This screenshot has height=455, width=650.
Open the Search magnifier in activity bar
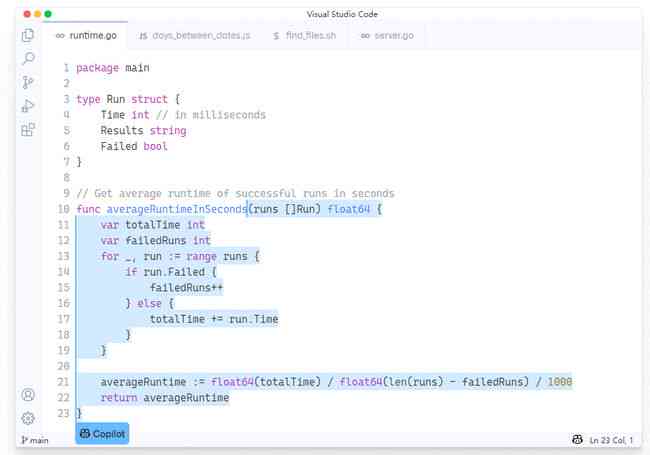[28, 58]
